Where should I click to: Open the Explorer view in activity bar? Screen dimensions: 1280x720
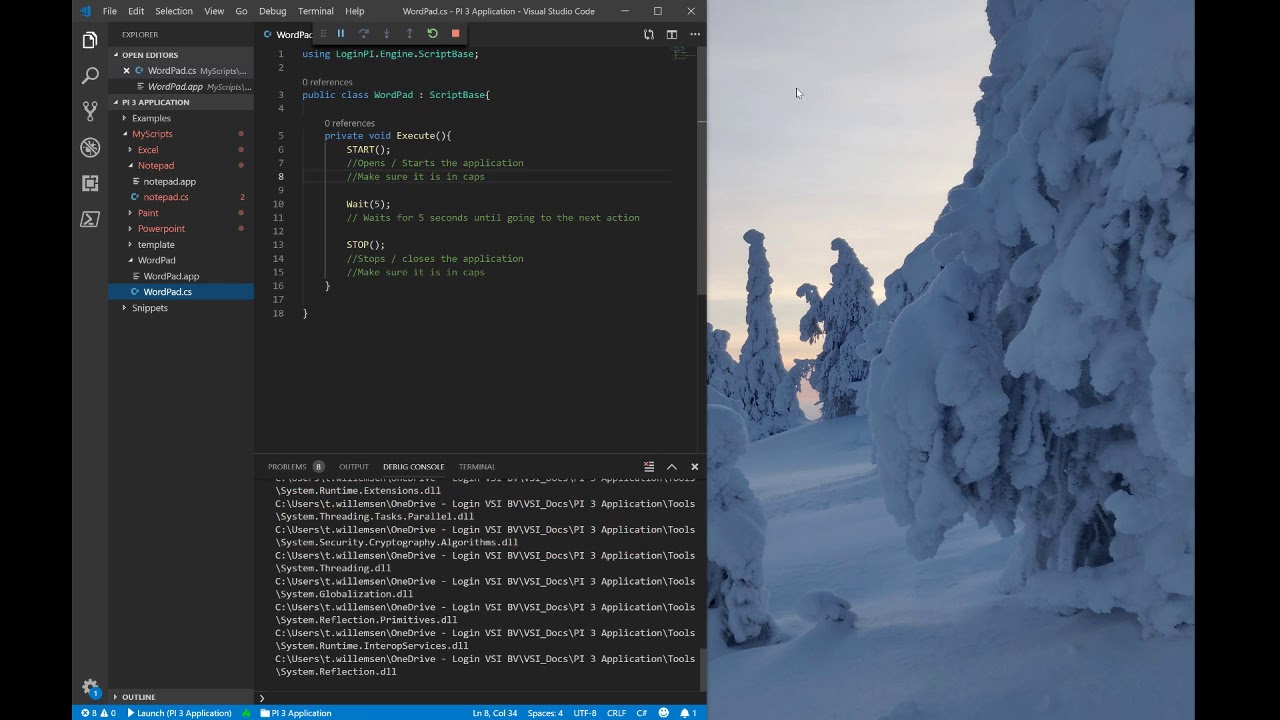pos(90,41)
